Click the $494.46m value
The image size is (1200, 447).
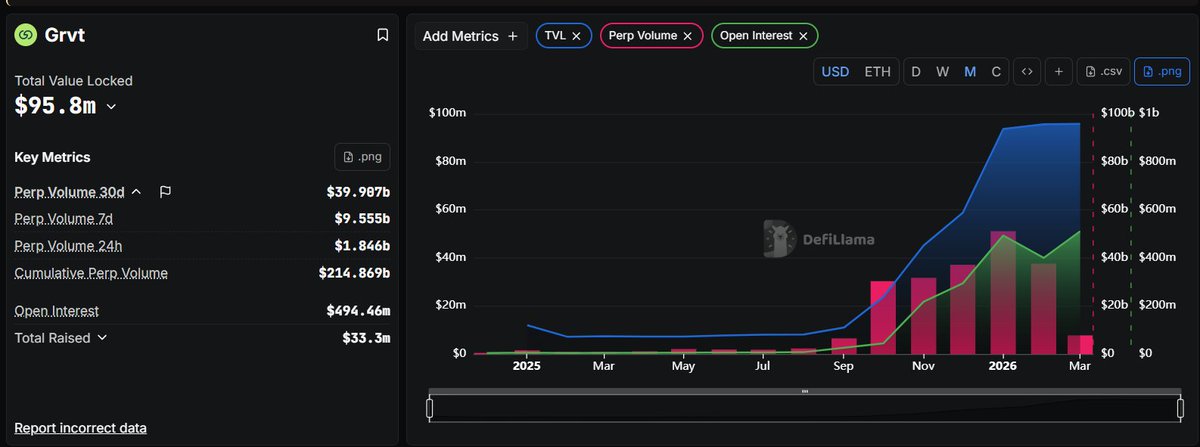coord(358,311)
